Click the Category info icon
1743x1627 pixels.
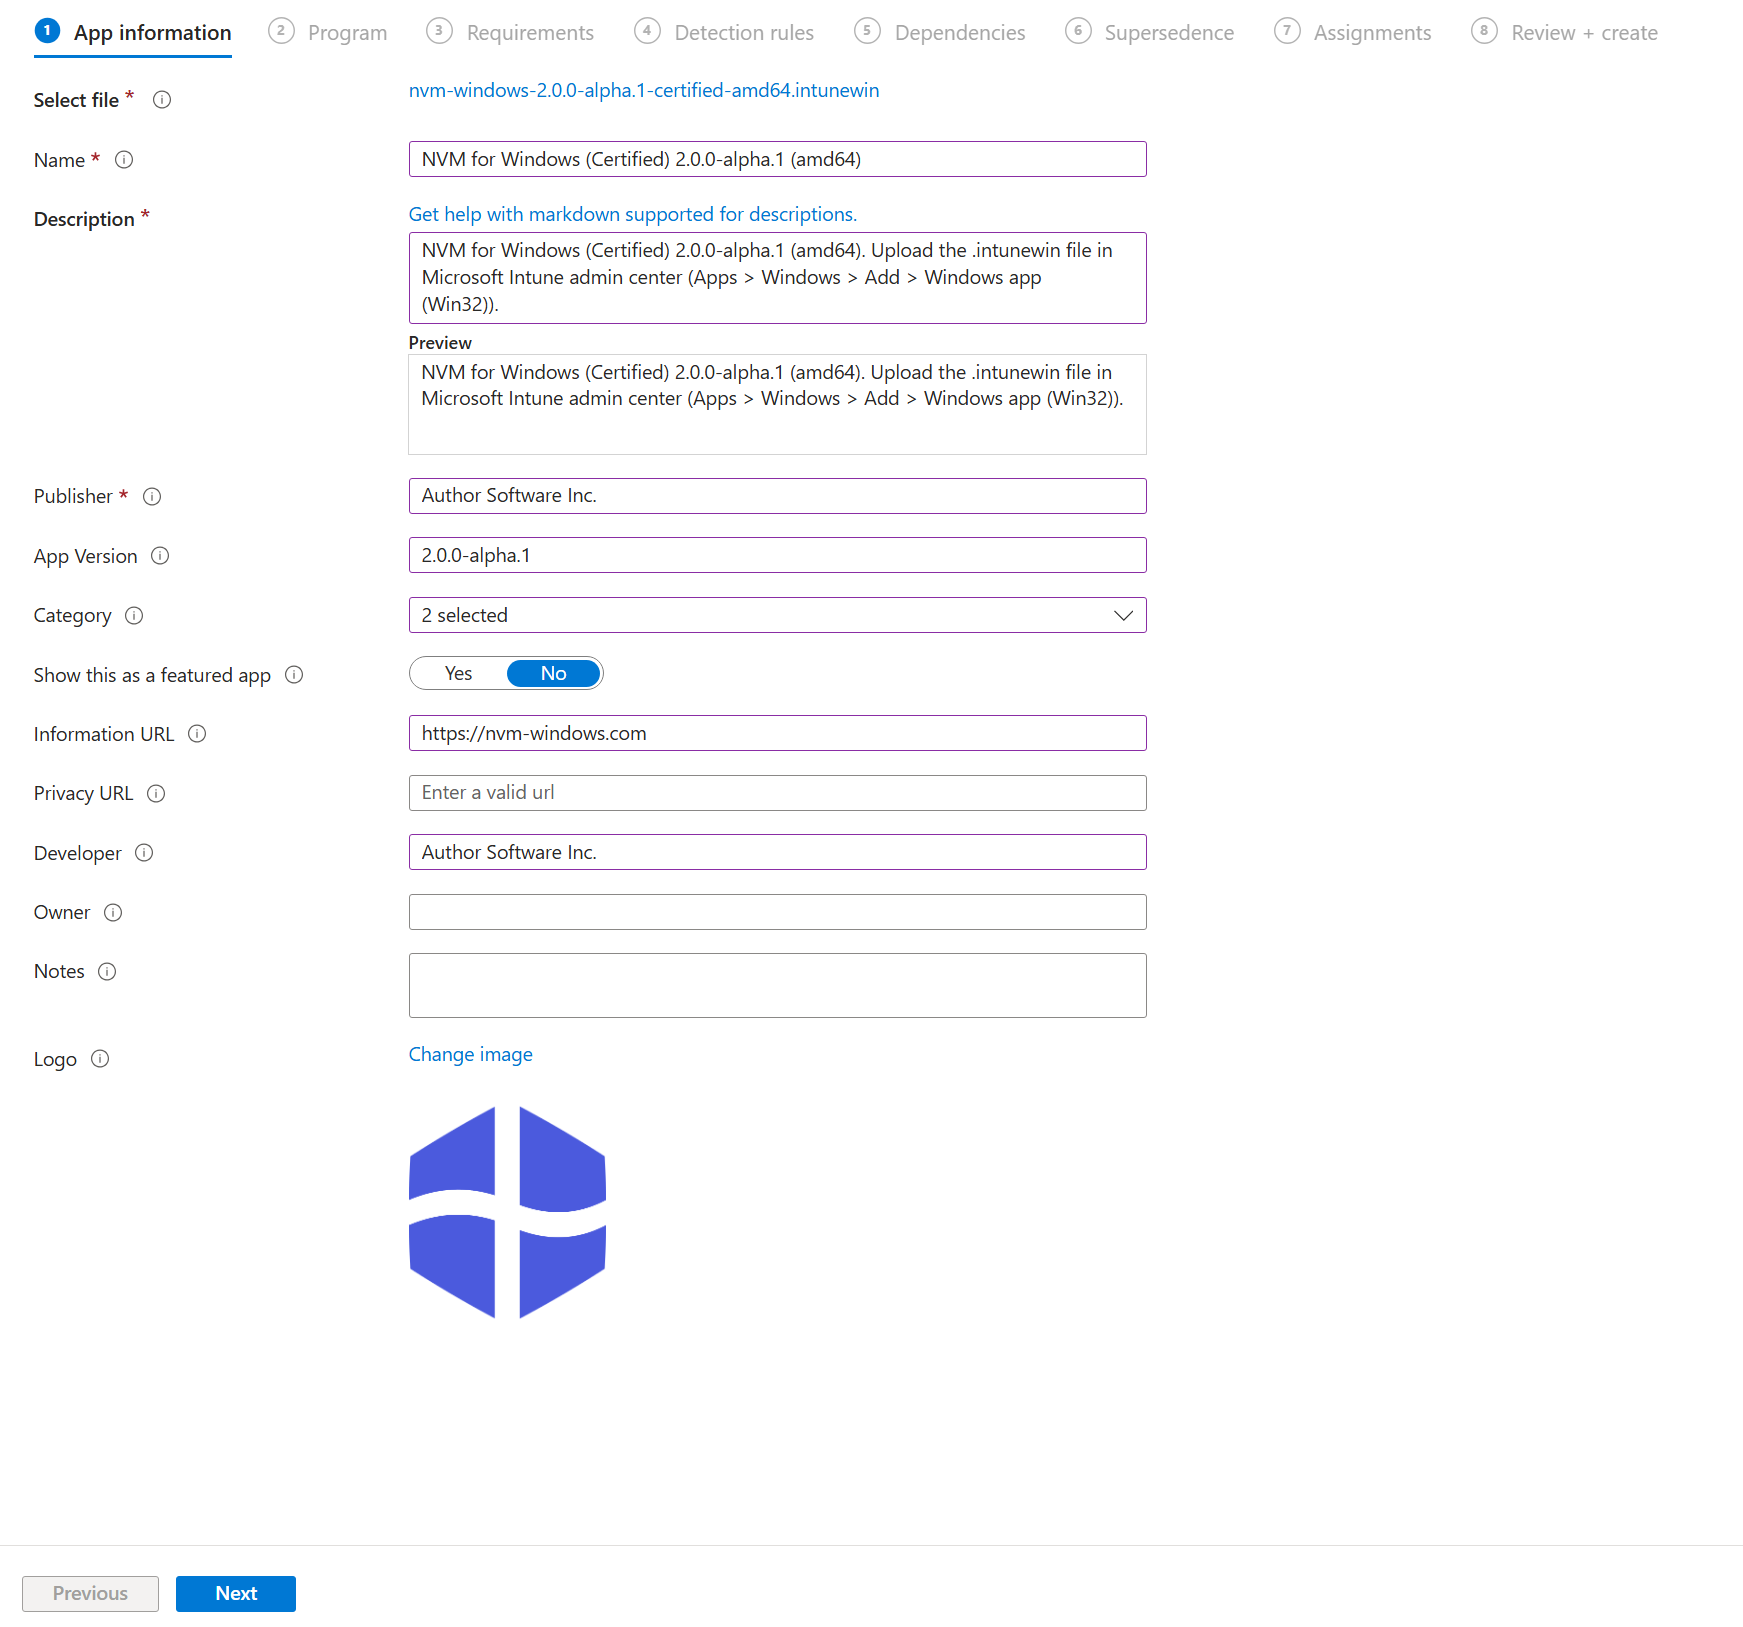pyautogui.click(x=134, y=616)
